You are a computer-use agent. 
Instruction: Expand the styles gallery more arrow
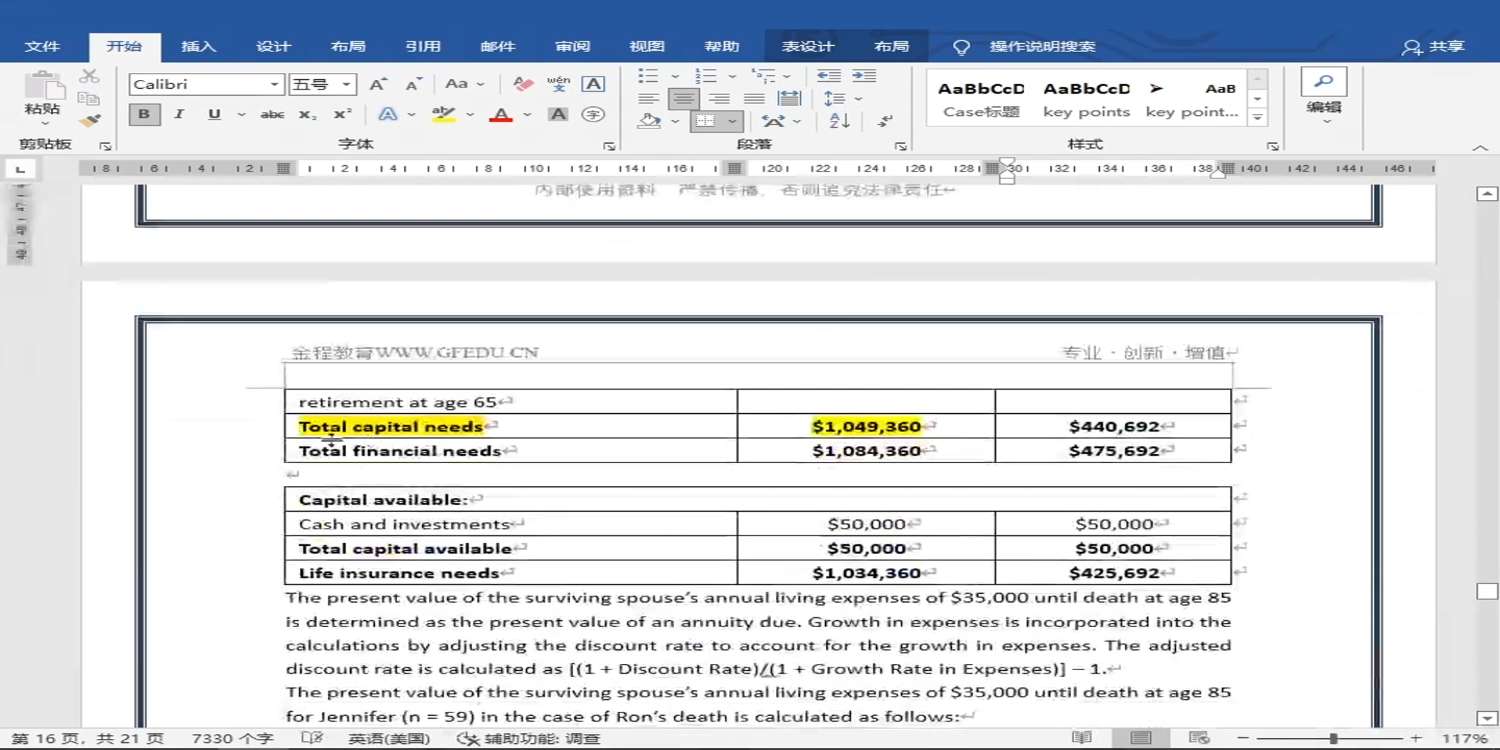1258,118
